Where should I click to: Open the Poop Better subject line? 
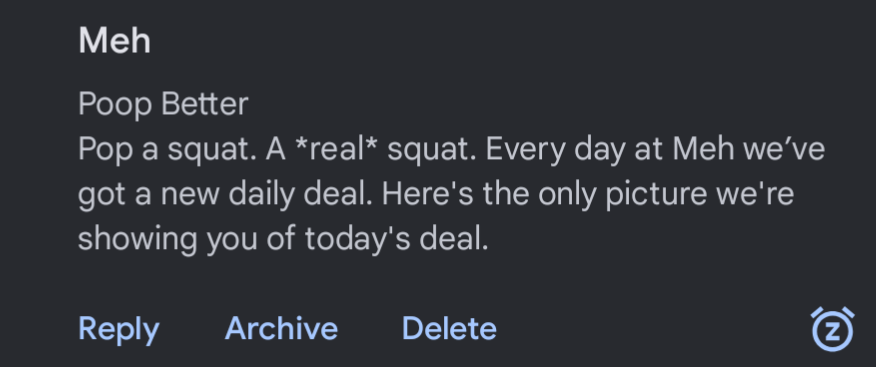[163, 104]
